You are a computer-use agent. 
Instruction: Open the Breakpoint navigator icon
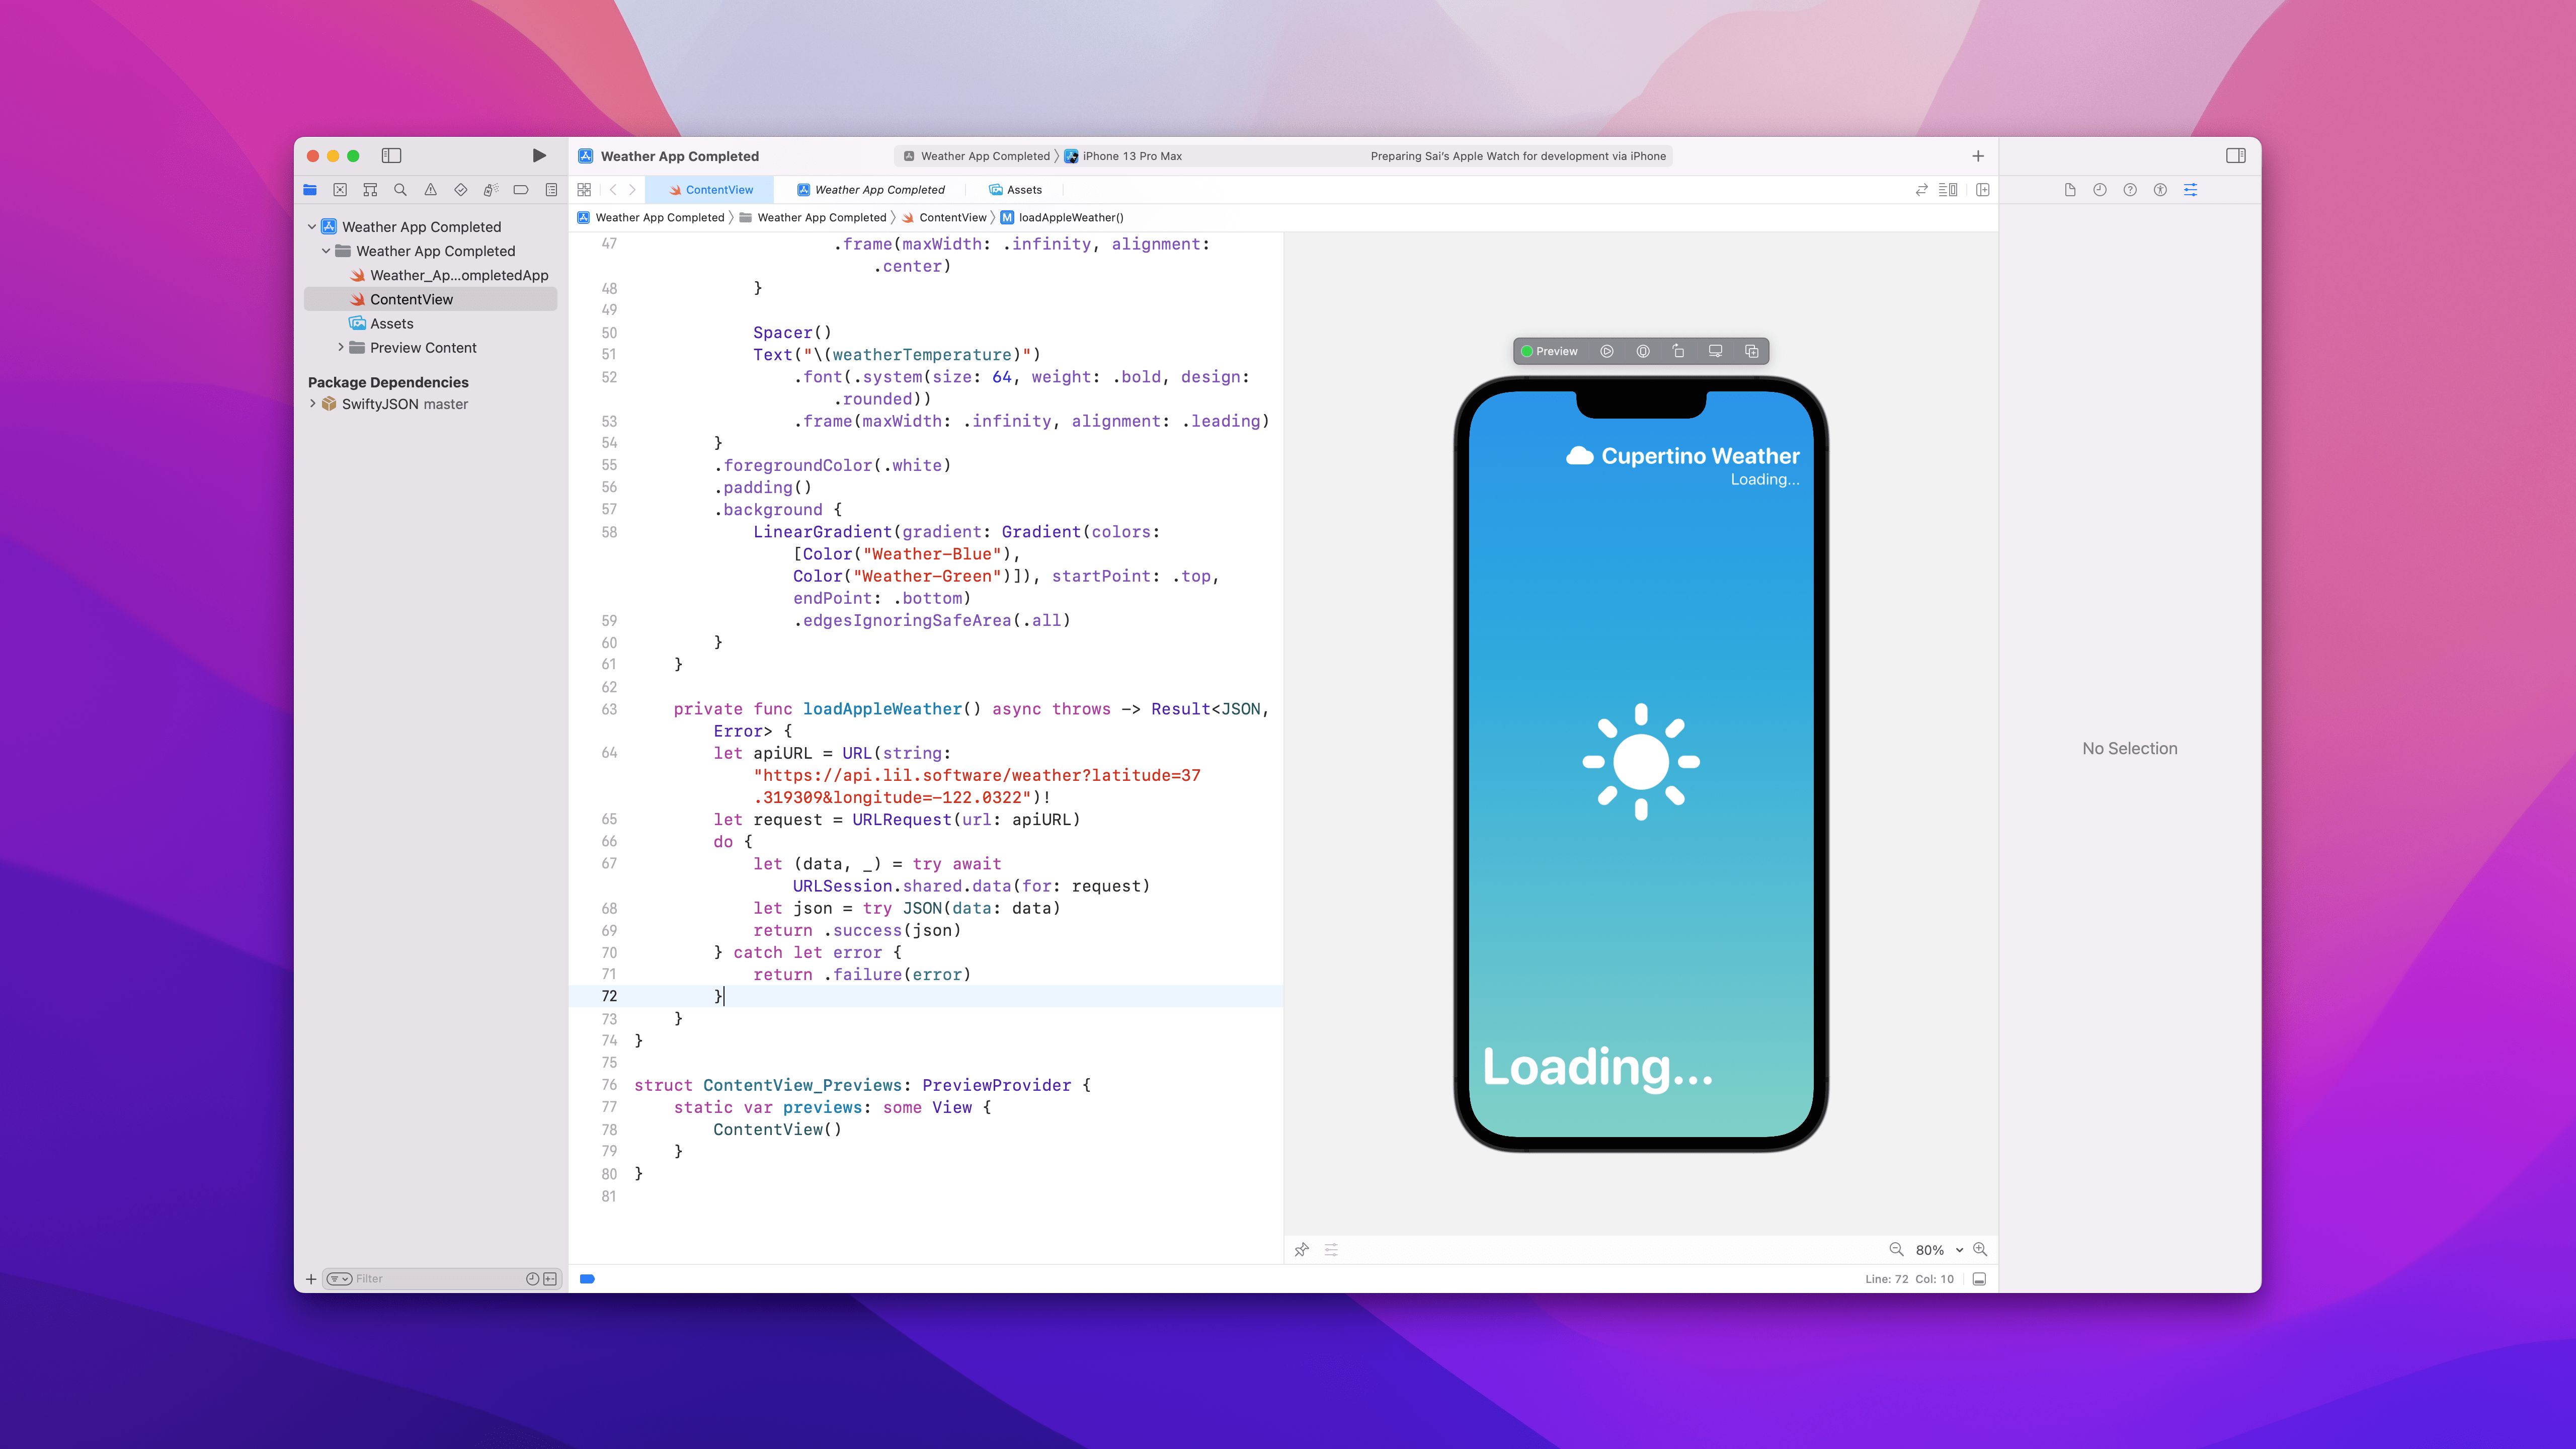click(x=520, y=189)
